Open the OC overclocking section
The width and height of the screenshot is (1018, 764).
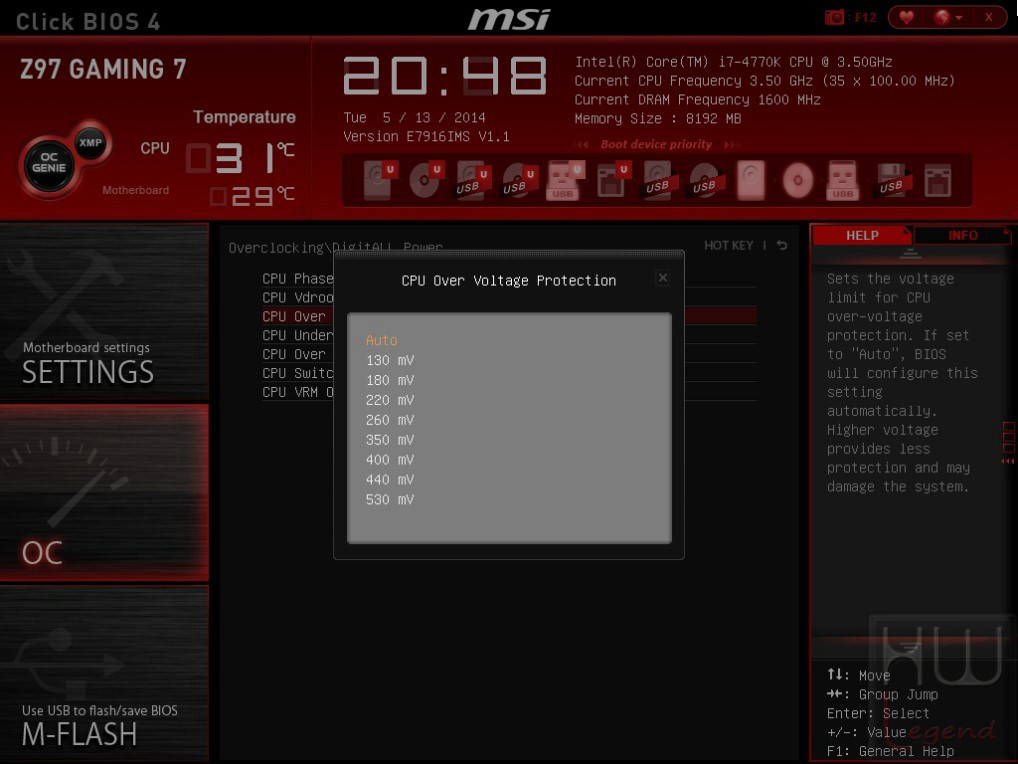pos(104,493)
